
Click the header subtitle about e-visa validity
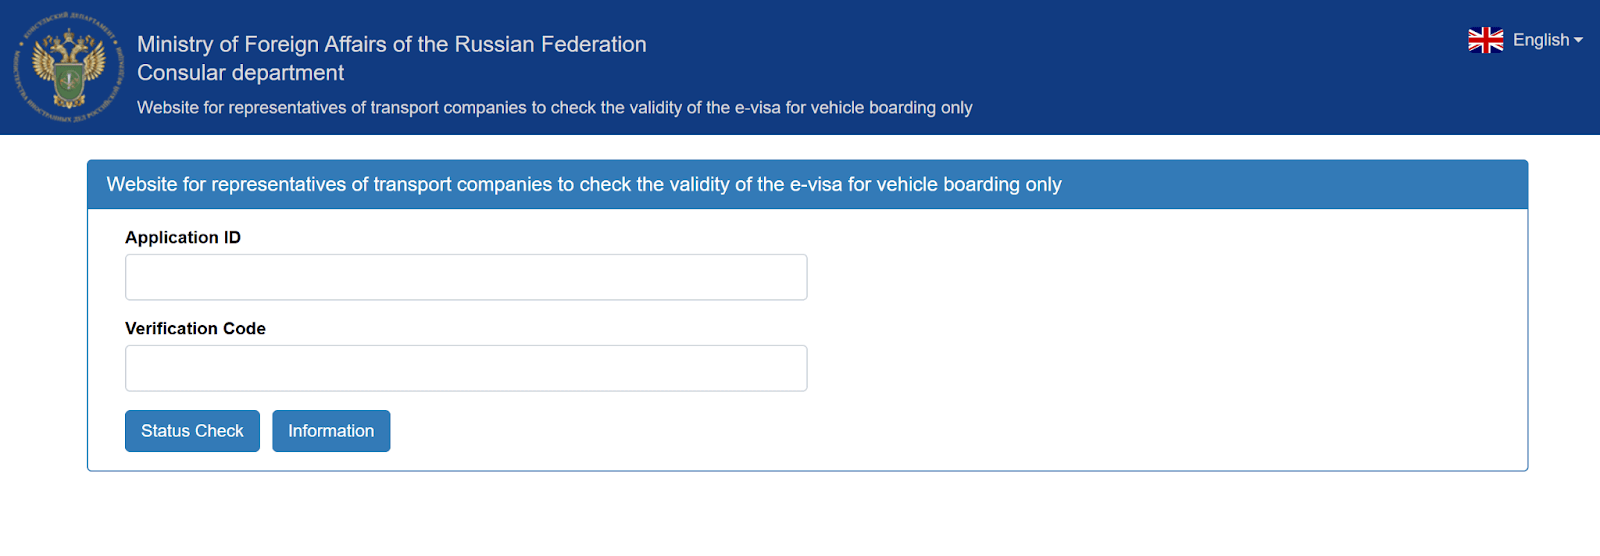click(554, 107)
